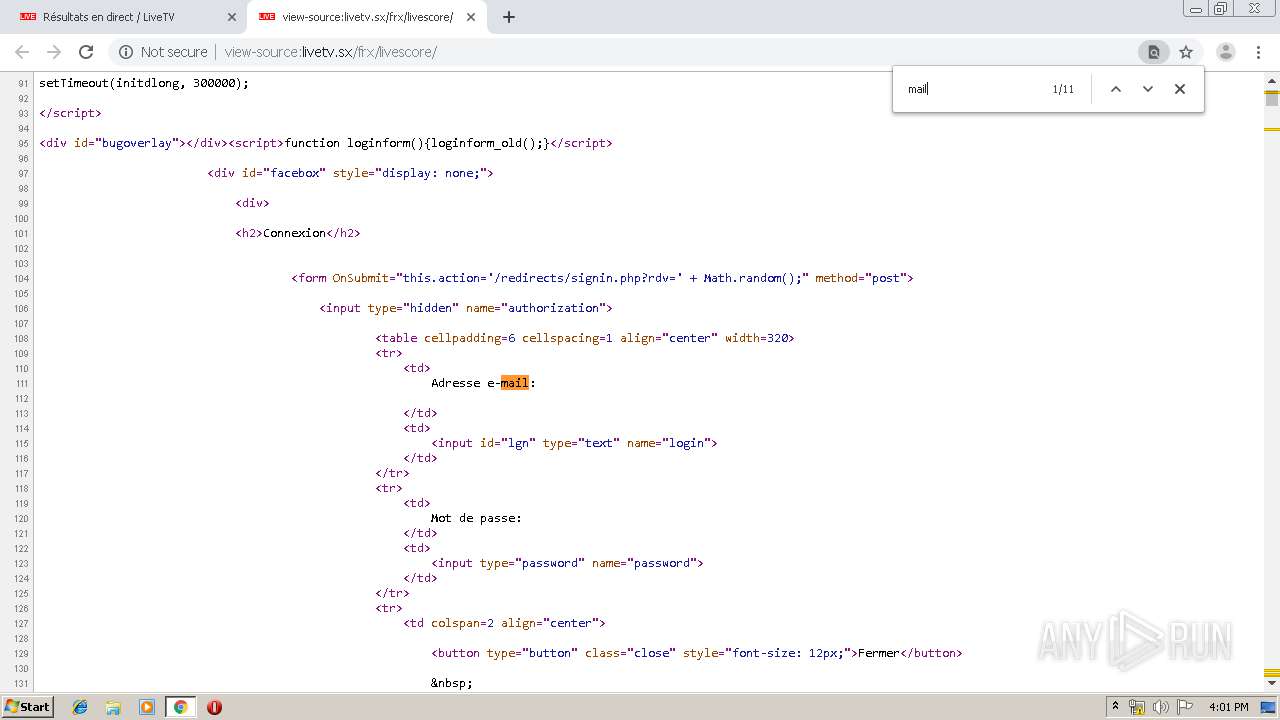Click the Chrome taskbar button
Screen dimensions: 1280x720
point(180,707)
